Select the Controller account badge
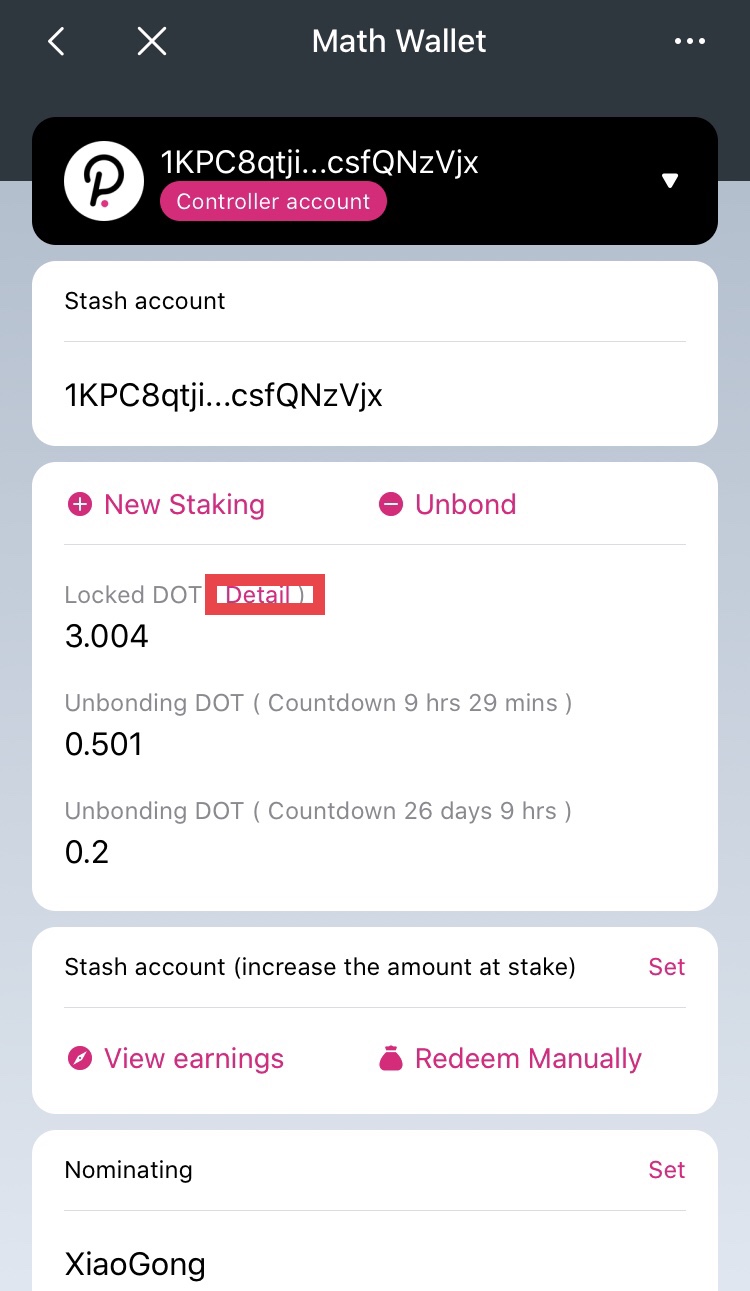 (273, 202)
